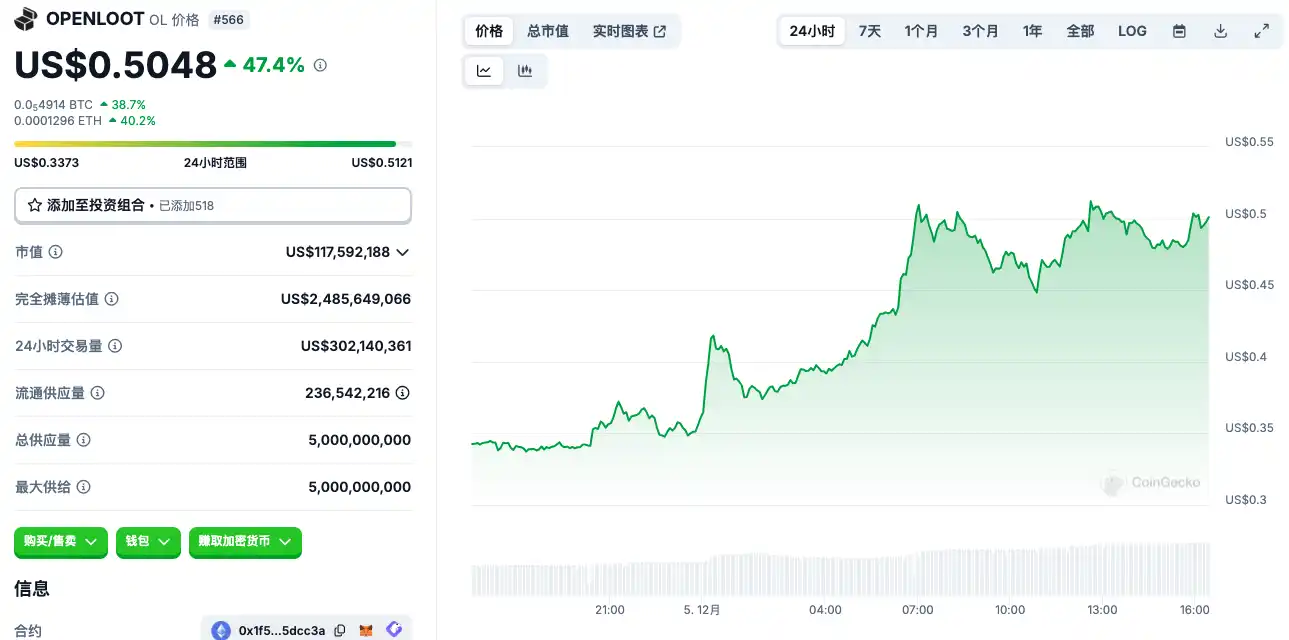
Task: Open the 赚取加密货币 dropdown
Action: (245, 541)
